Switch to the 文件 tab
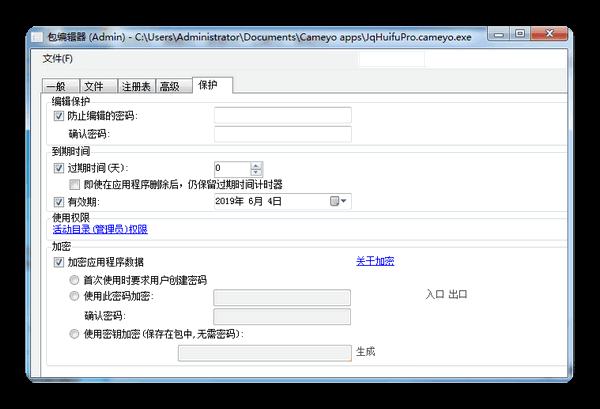Image resolution: width=600 pixels, height=409 pixels. (98, 86)
